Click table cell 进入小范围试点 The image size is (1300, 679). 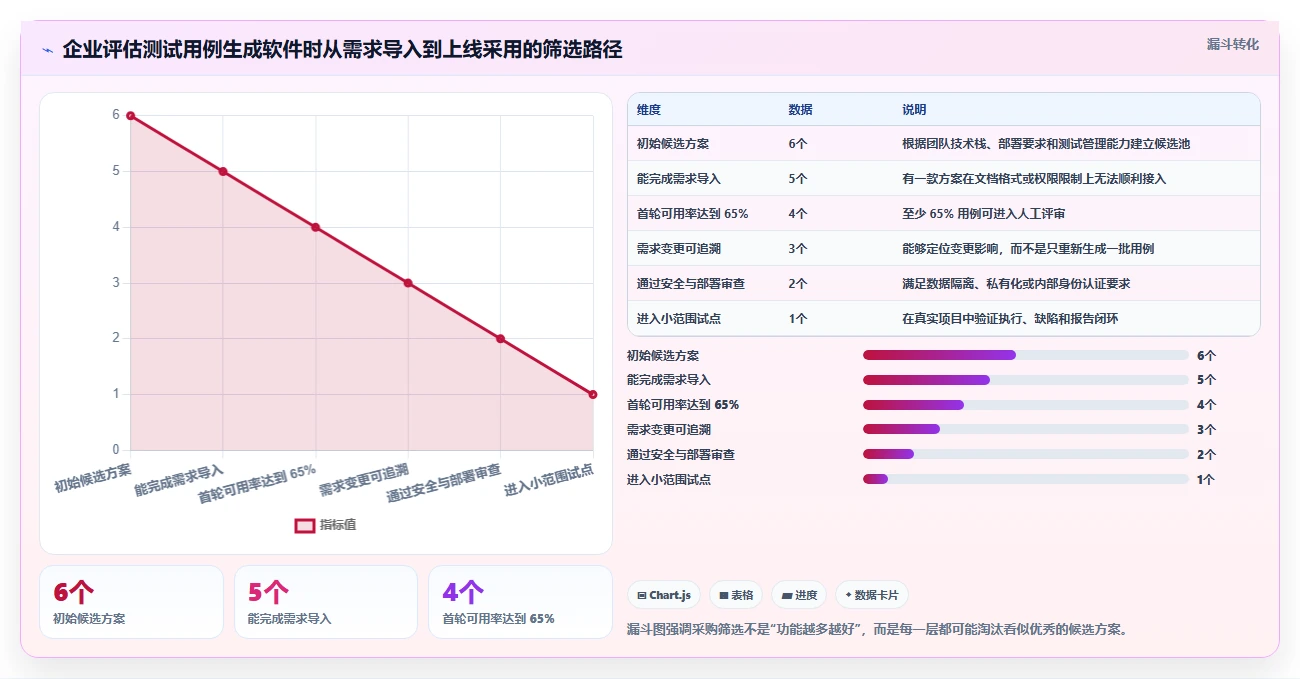679,319
